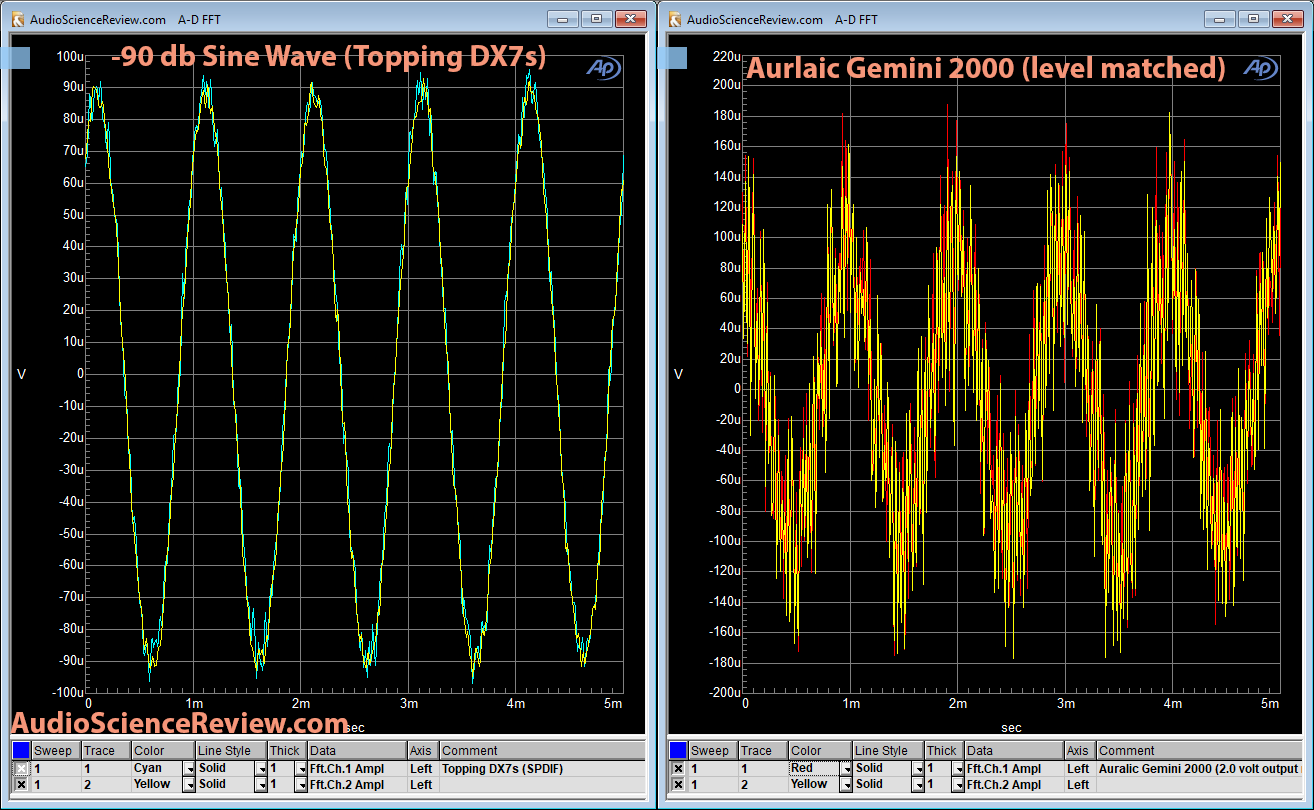This screenshot has height=810, width=1314.
Task: Click the Trace column header in the Auralic window
Action: click(x=762, y=750)
